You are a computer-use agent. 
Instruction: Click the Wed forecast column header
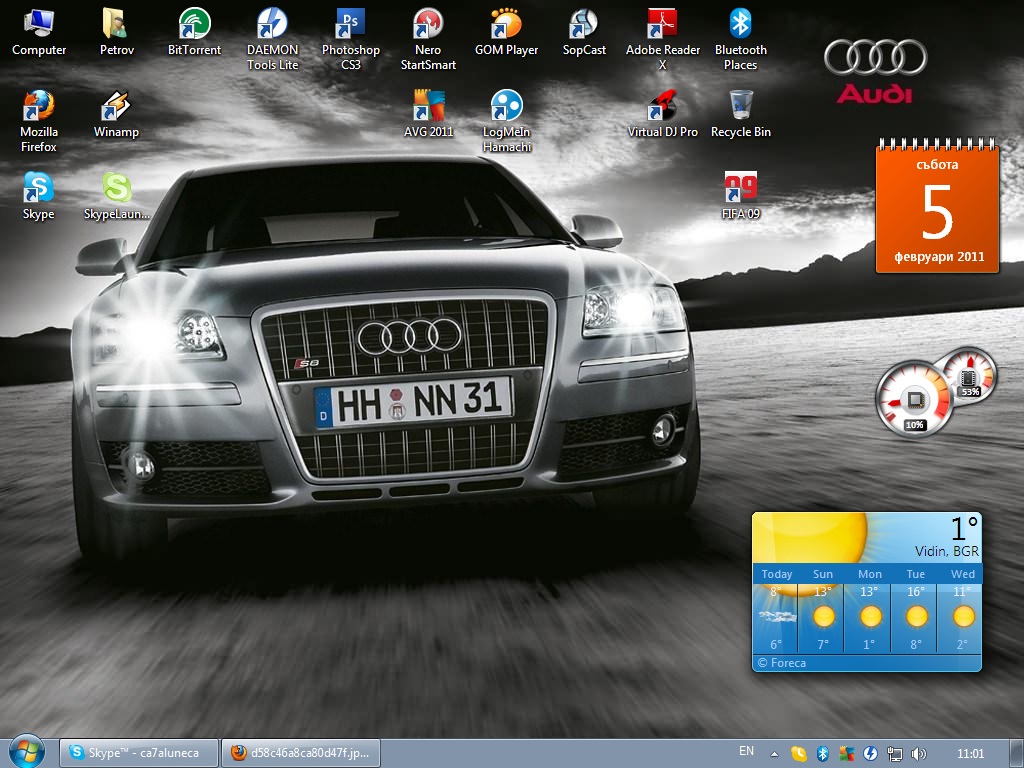[x=963, y=574]
